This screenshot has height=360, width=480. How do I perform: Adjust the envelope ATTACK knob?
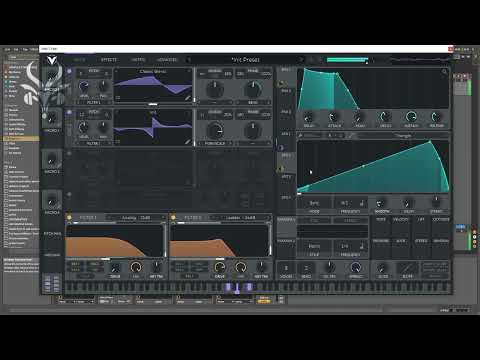tap(334, 117)
